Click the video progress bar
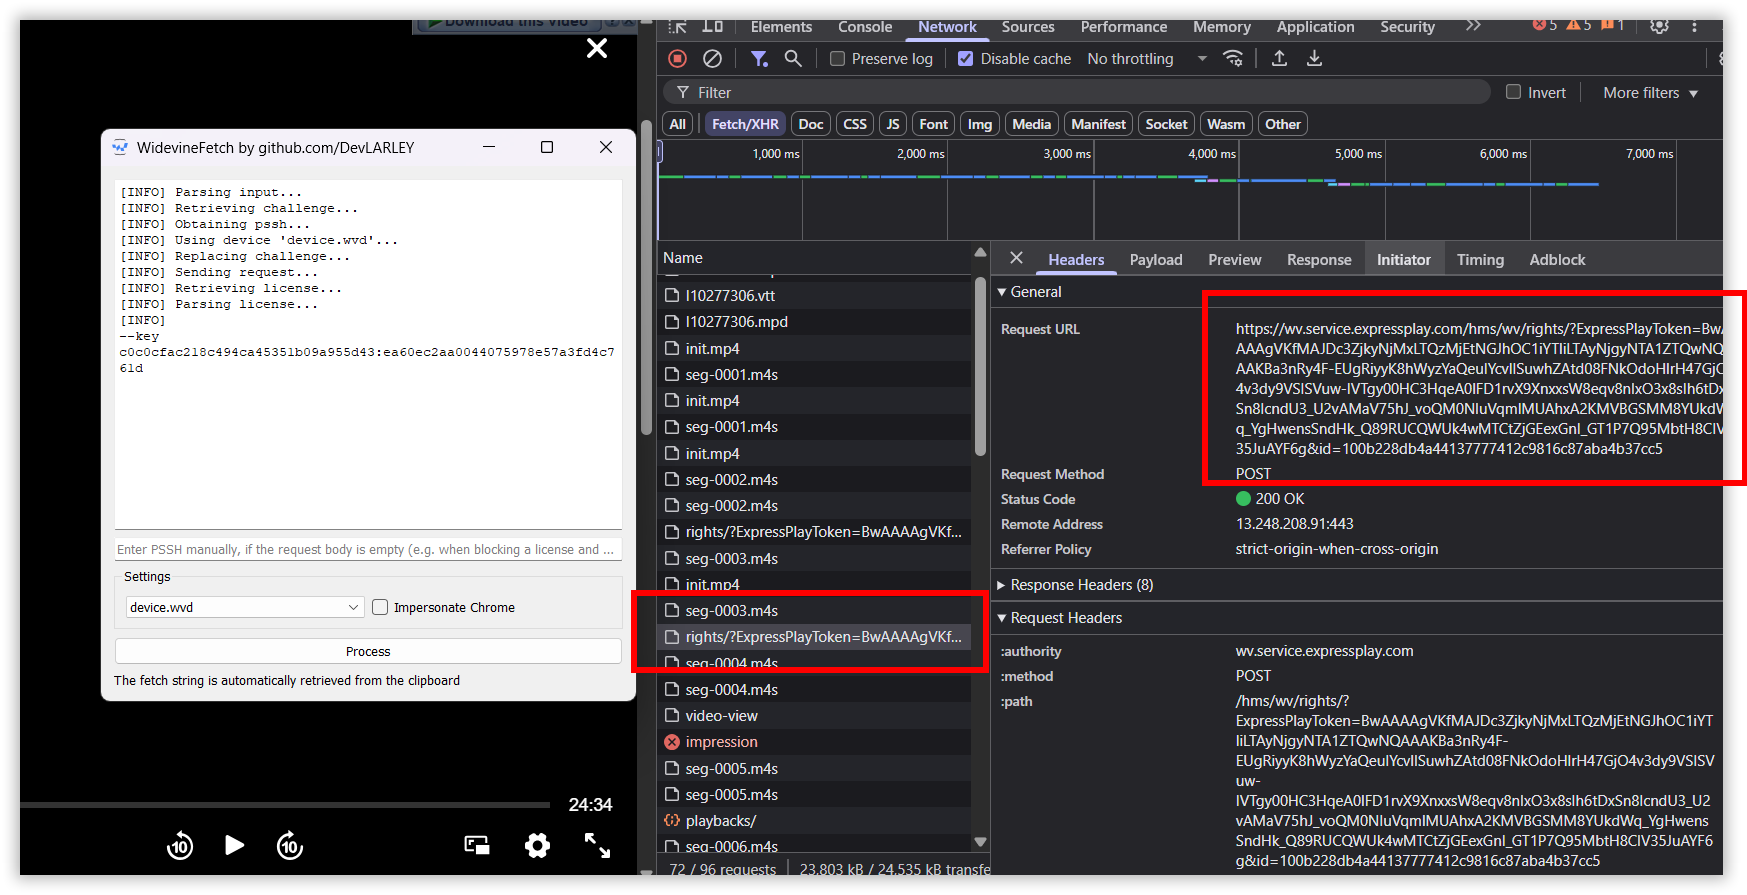This screenshot has height=895, width=1747. pos(285,804)
